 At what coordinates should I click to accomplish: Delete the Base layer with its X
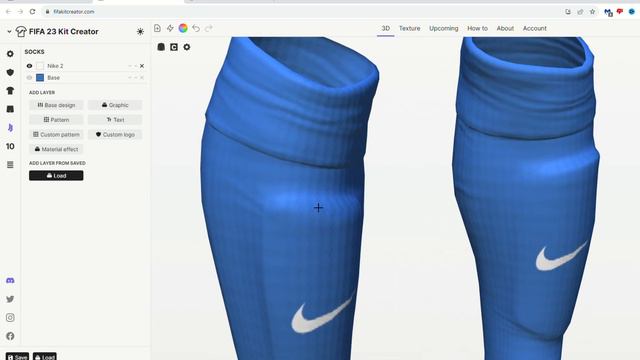click(x=142, y=78)
